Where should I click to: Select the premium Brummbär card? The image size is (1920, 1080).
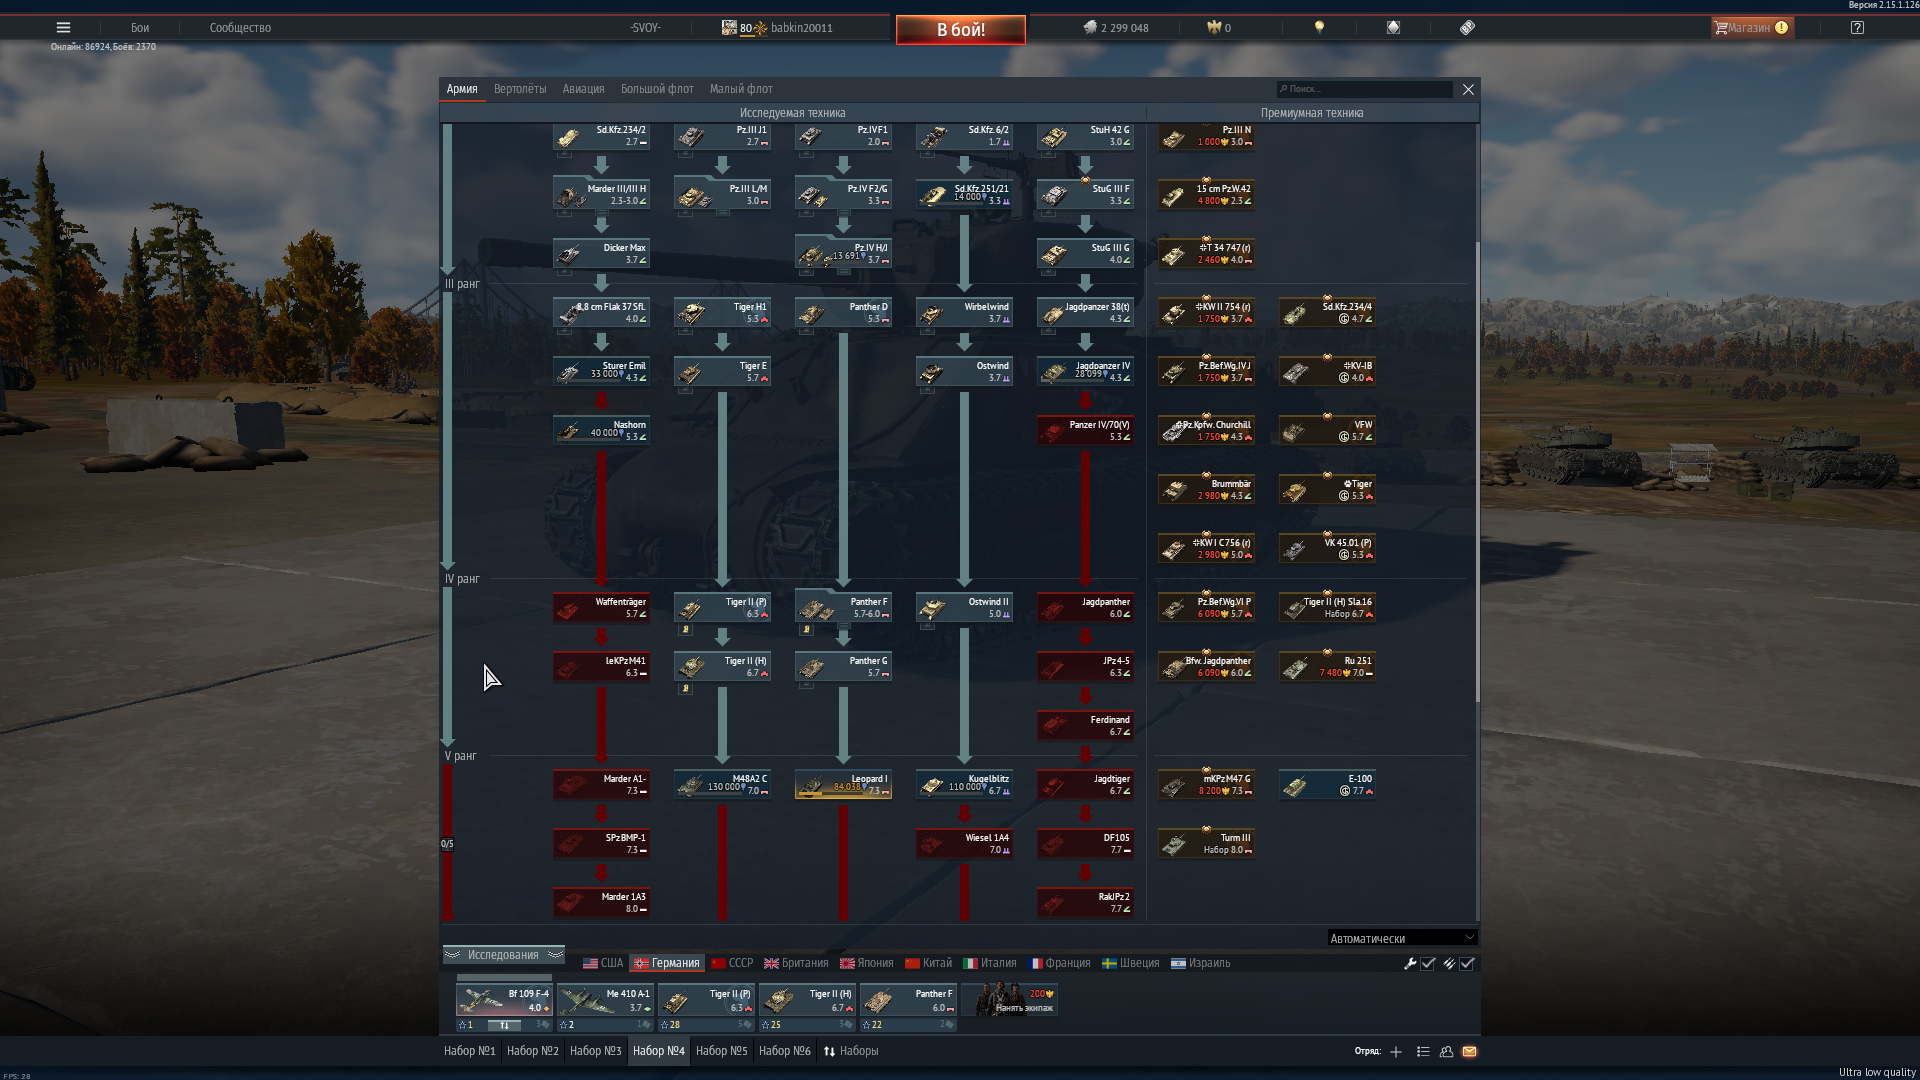1206,490
